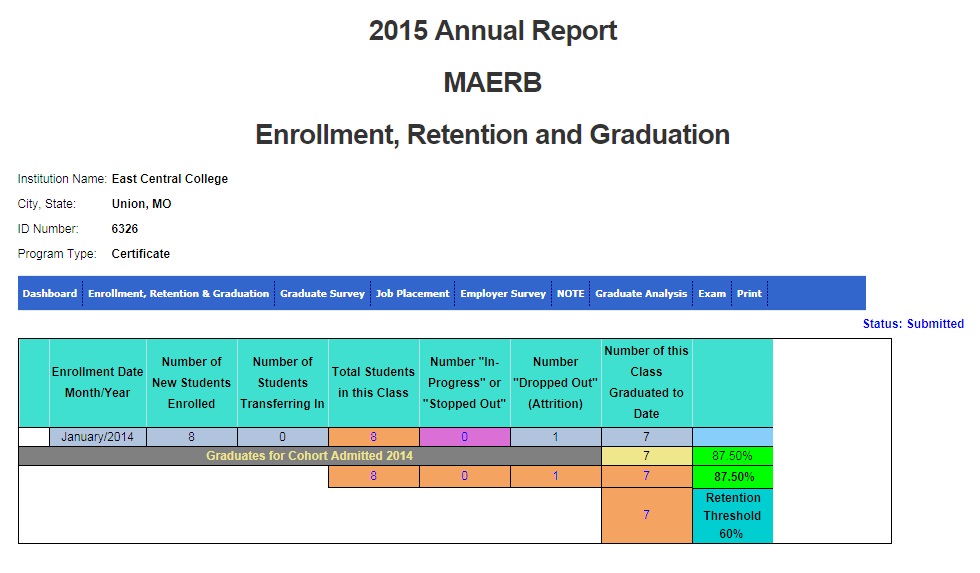The height and width of the screenshot is (573, 980).
Task: Click Students Transferring In value 0 cell
Action: point(282,437)
